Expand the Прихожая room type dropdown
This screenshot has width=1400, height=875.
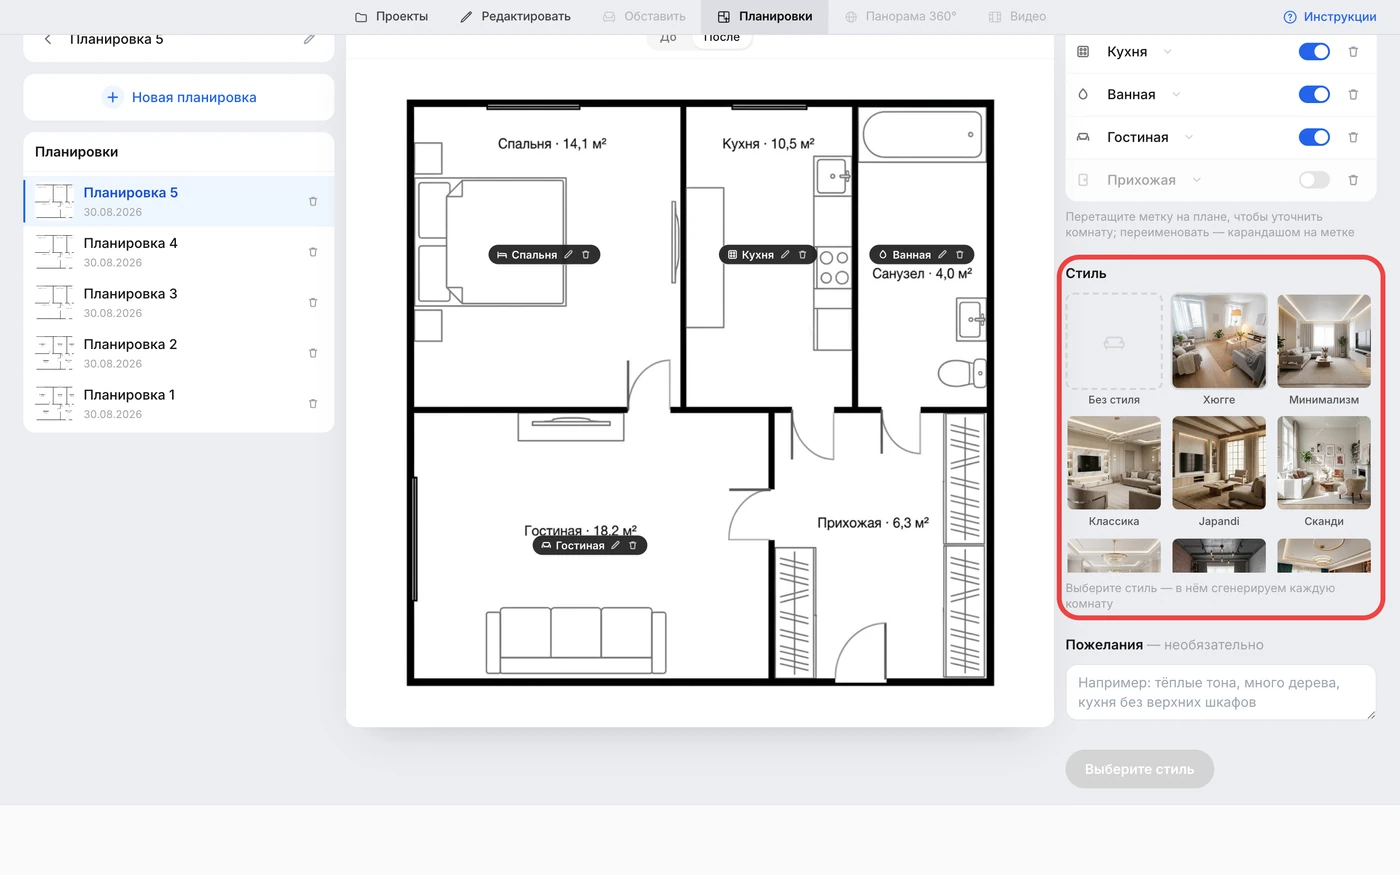[x=1196, y=180]
